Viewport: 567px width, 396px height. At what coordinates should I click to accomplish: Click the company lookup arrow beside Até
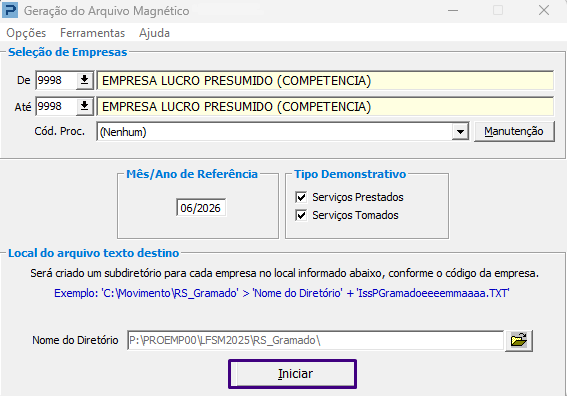click(x=85, y=106)
